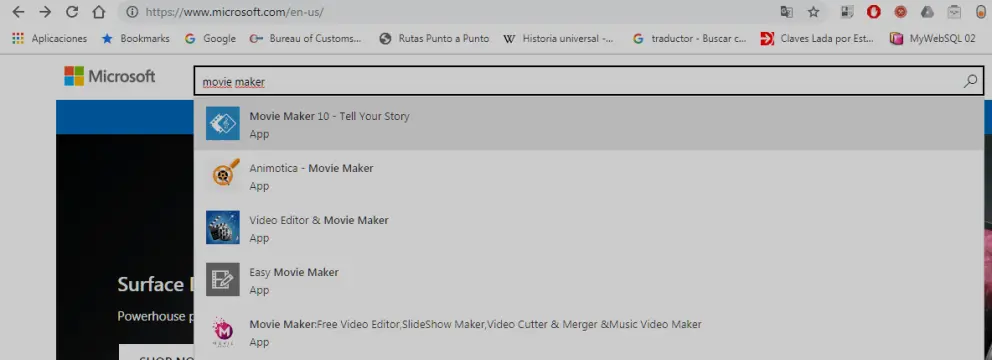Open the Aplicaciones apps shortcut
The image size is (992, 360).
49,39
